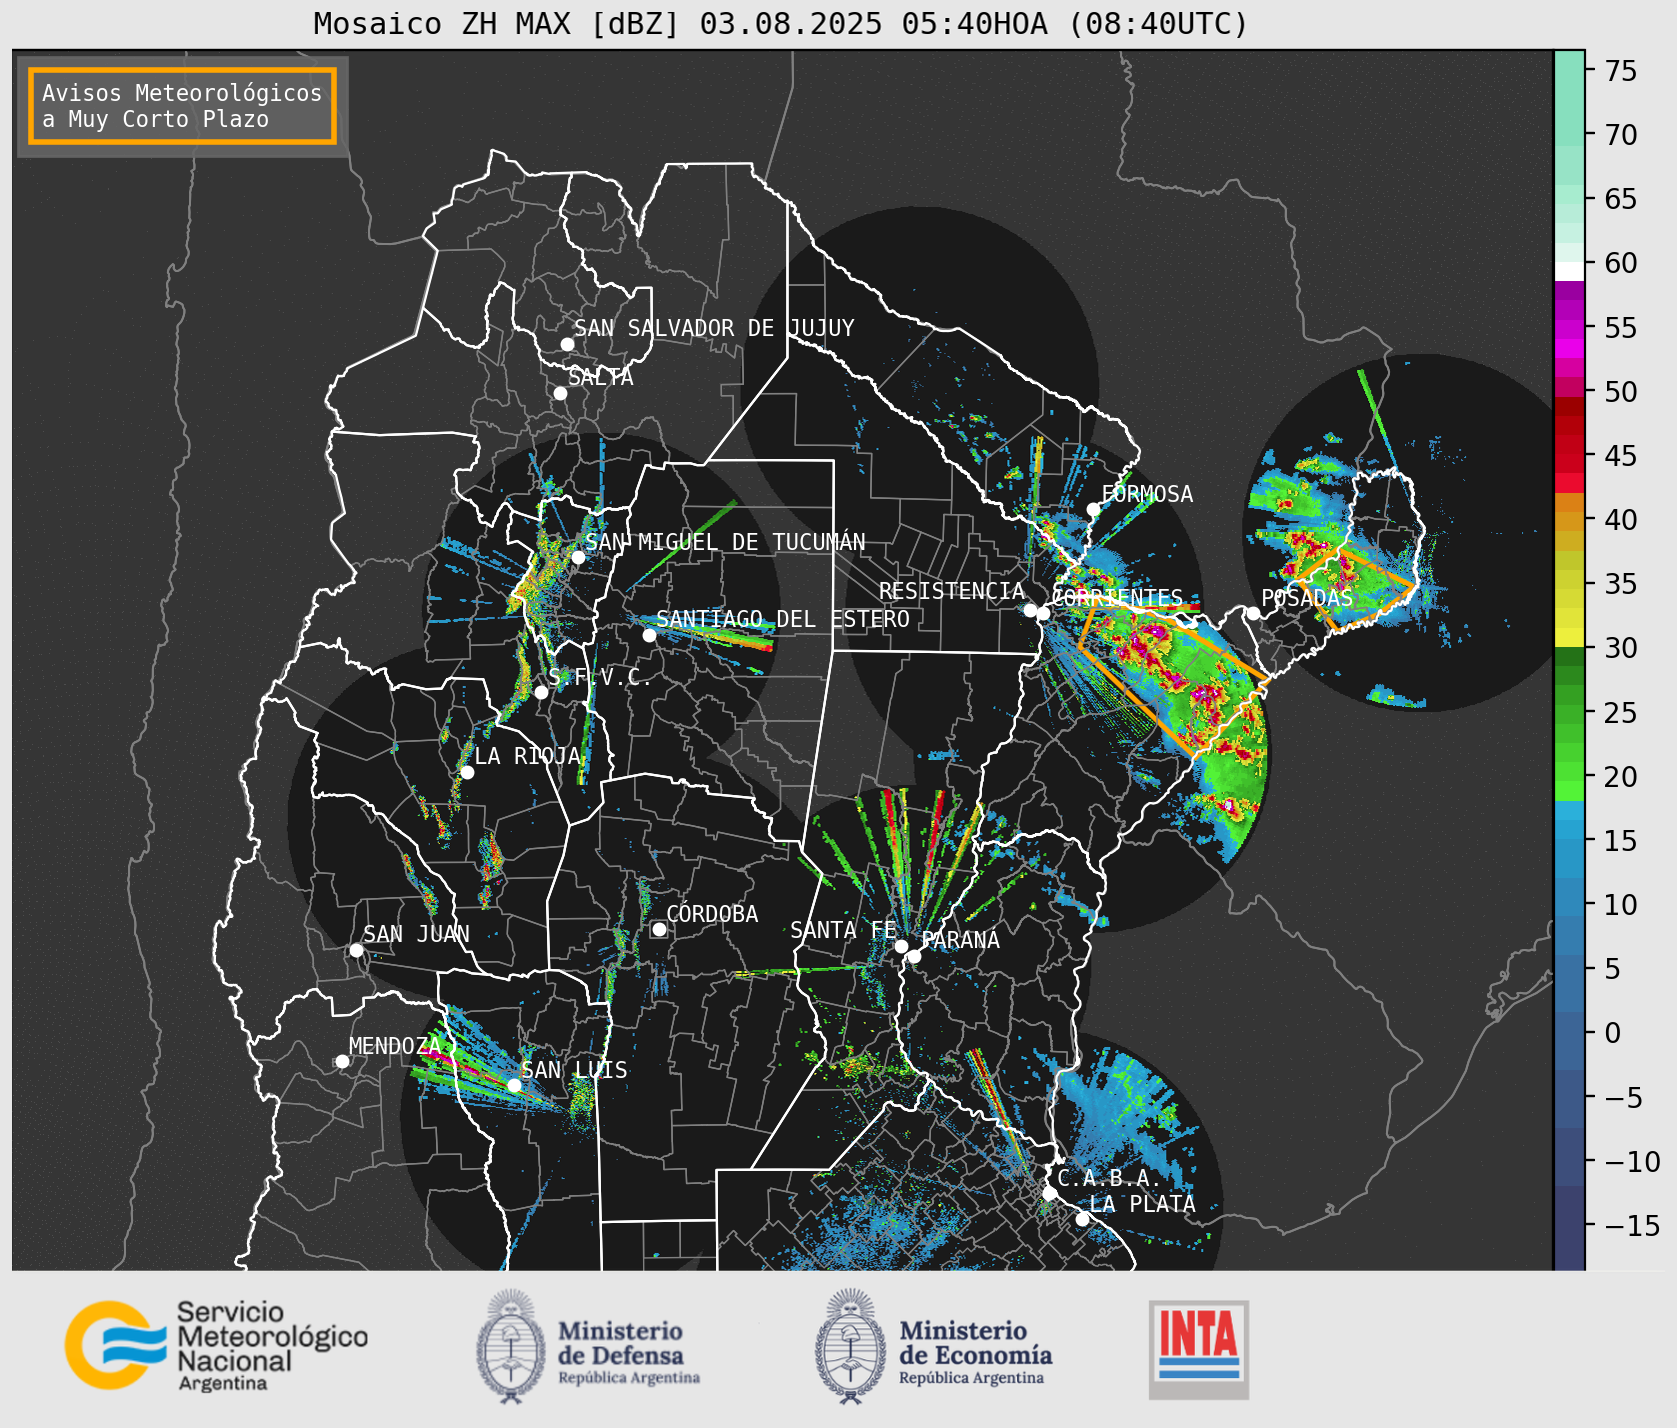Viewport: 1677px width, 1428px height.
Task: Click the Avisos Meteorológicos a Muy Corto Plazo box
Action: (x=182, y=106)
